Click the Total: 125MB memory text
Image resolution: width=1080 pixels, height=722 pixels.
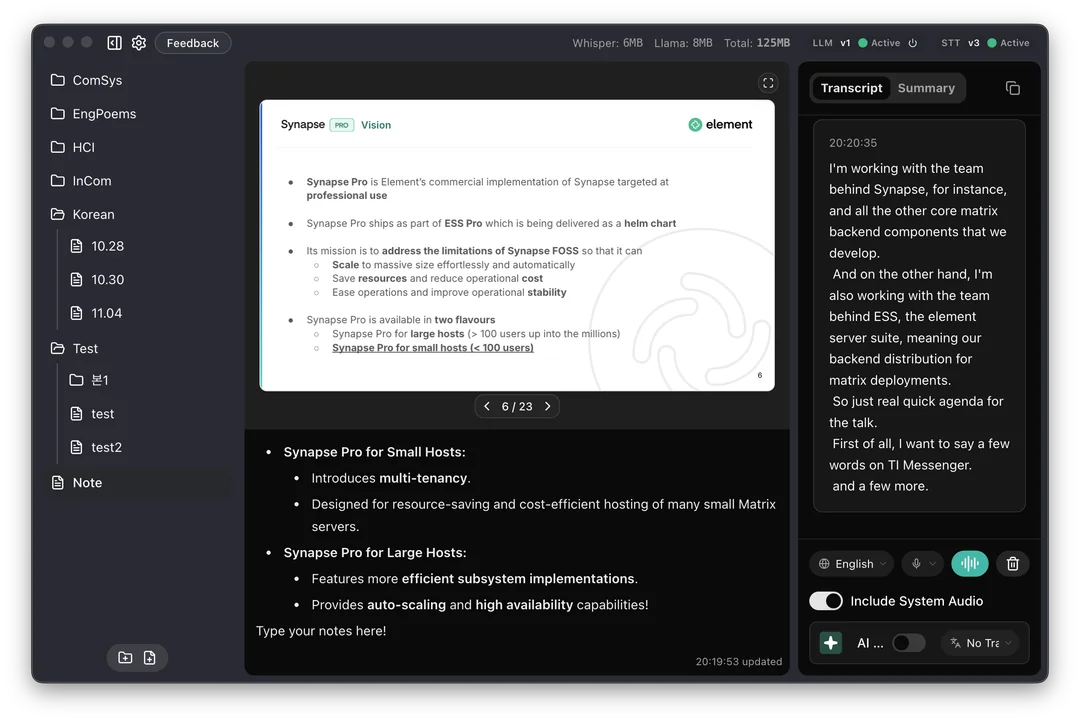(x=757, y=43)
